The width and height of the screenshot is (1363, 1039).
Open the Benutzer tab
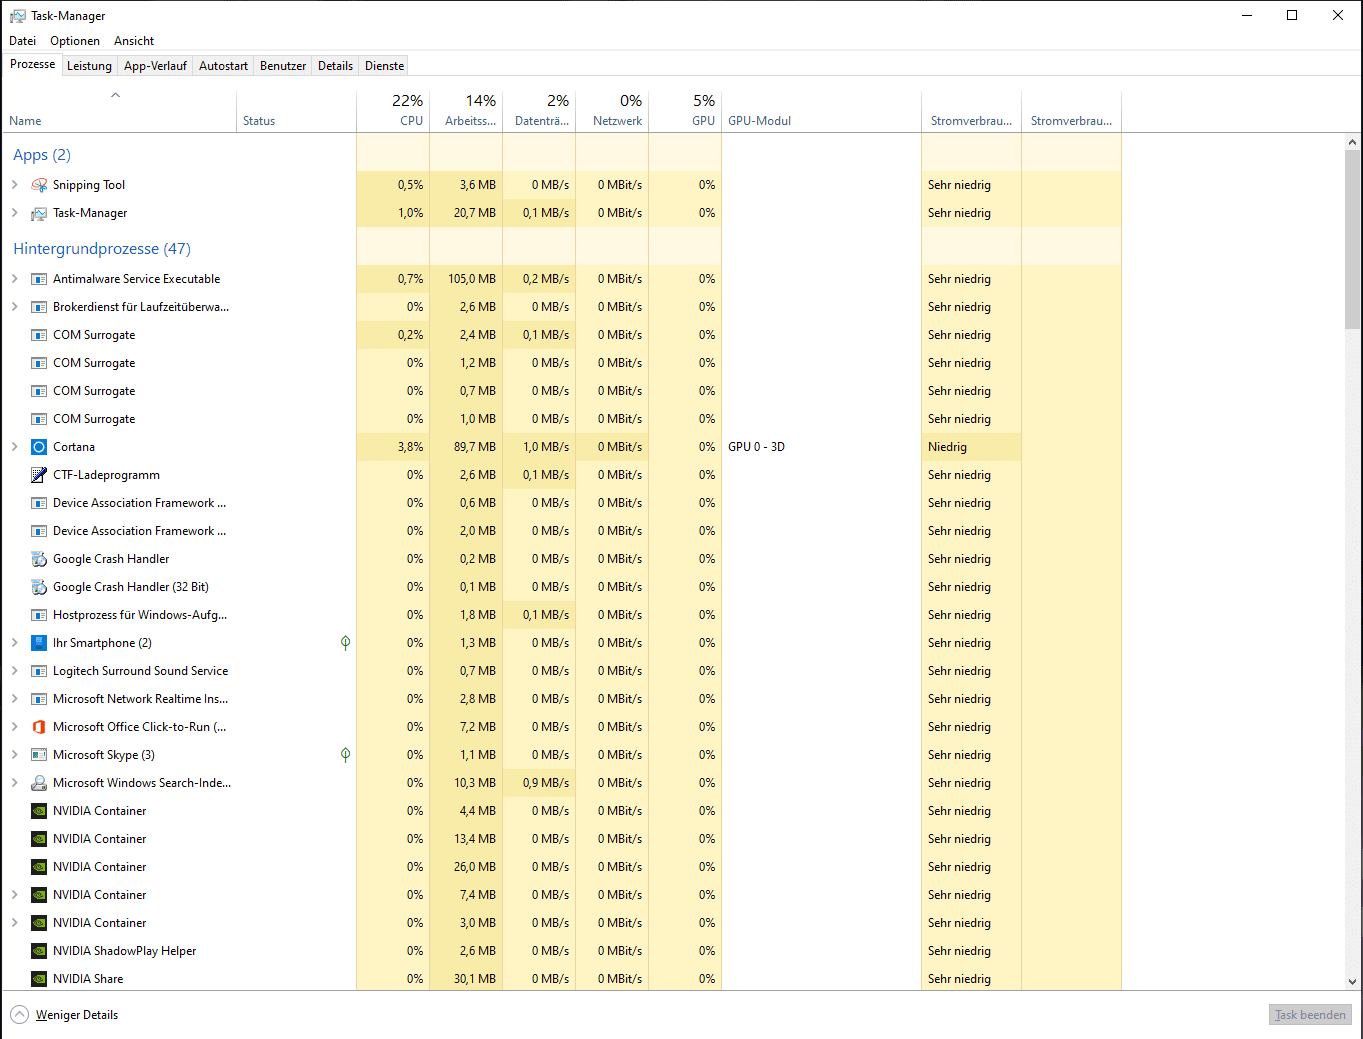(x=283, y=66)
